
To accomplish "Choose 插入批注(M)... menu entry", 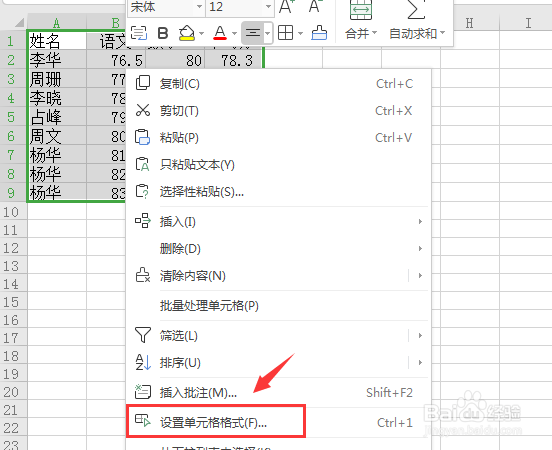I will click(x=278, y=392).
